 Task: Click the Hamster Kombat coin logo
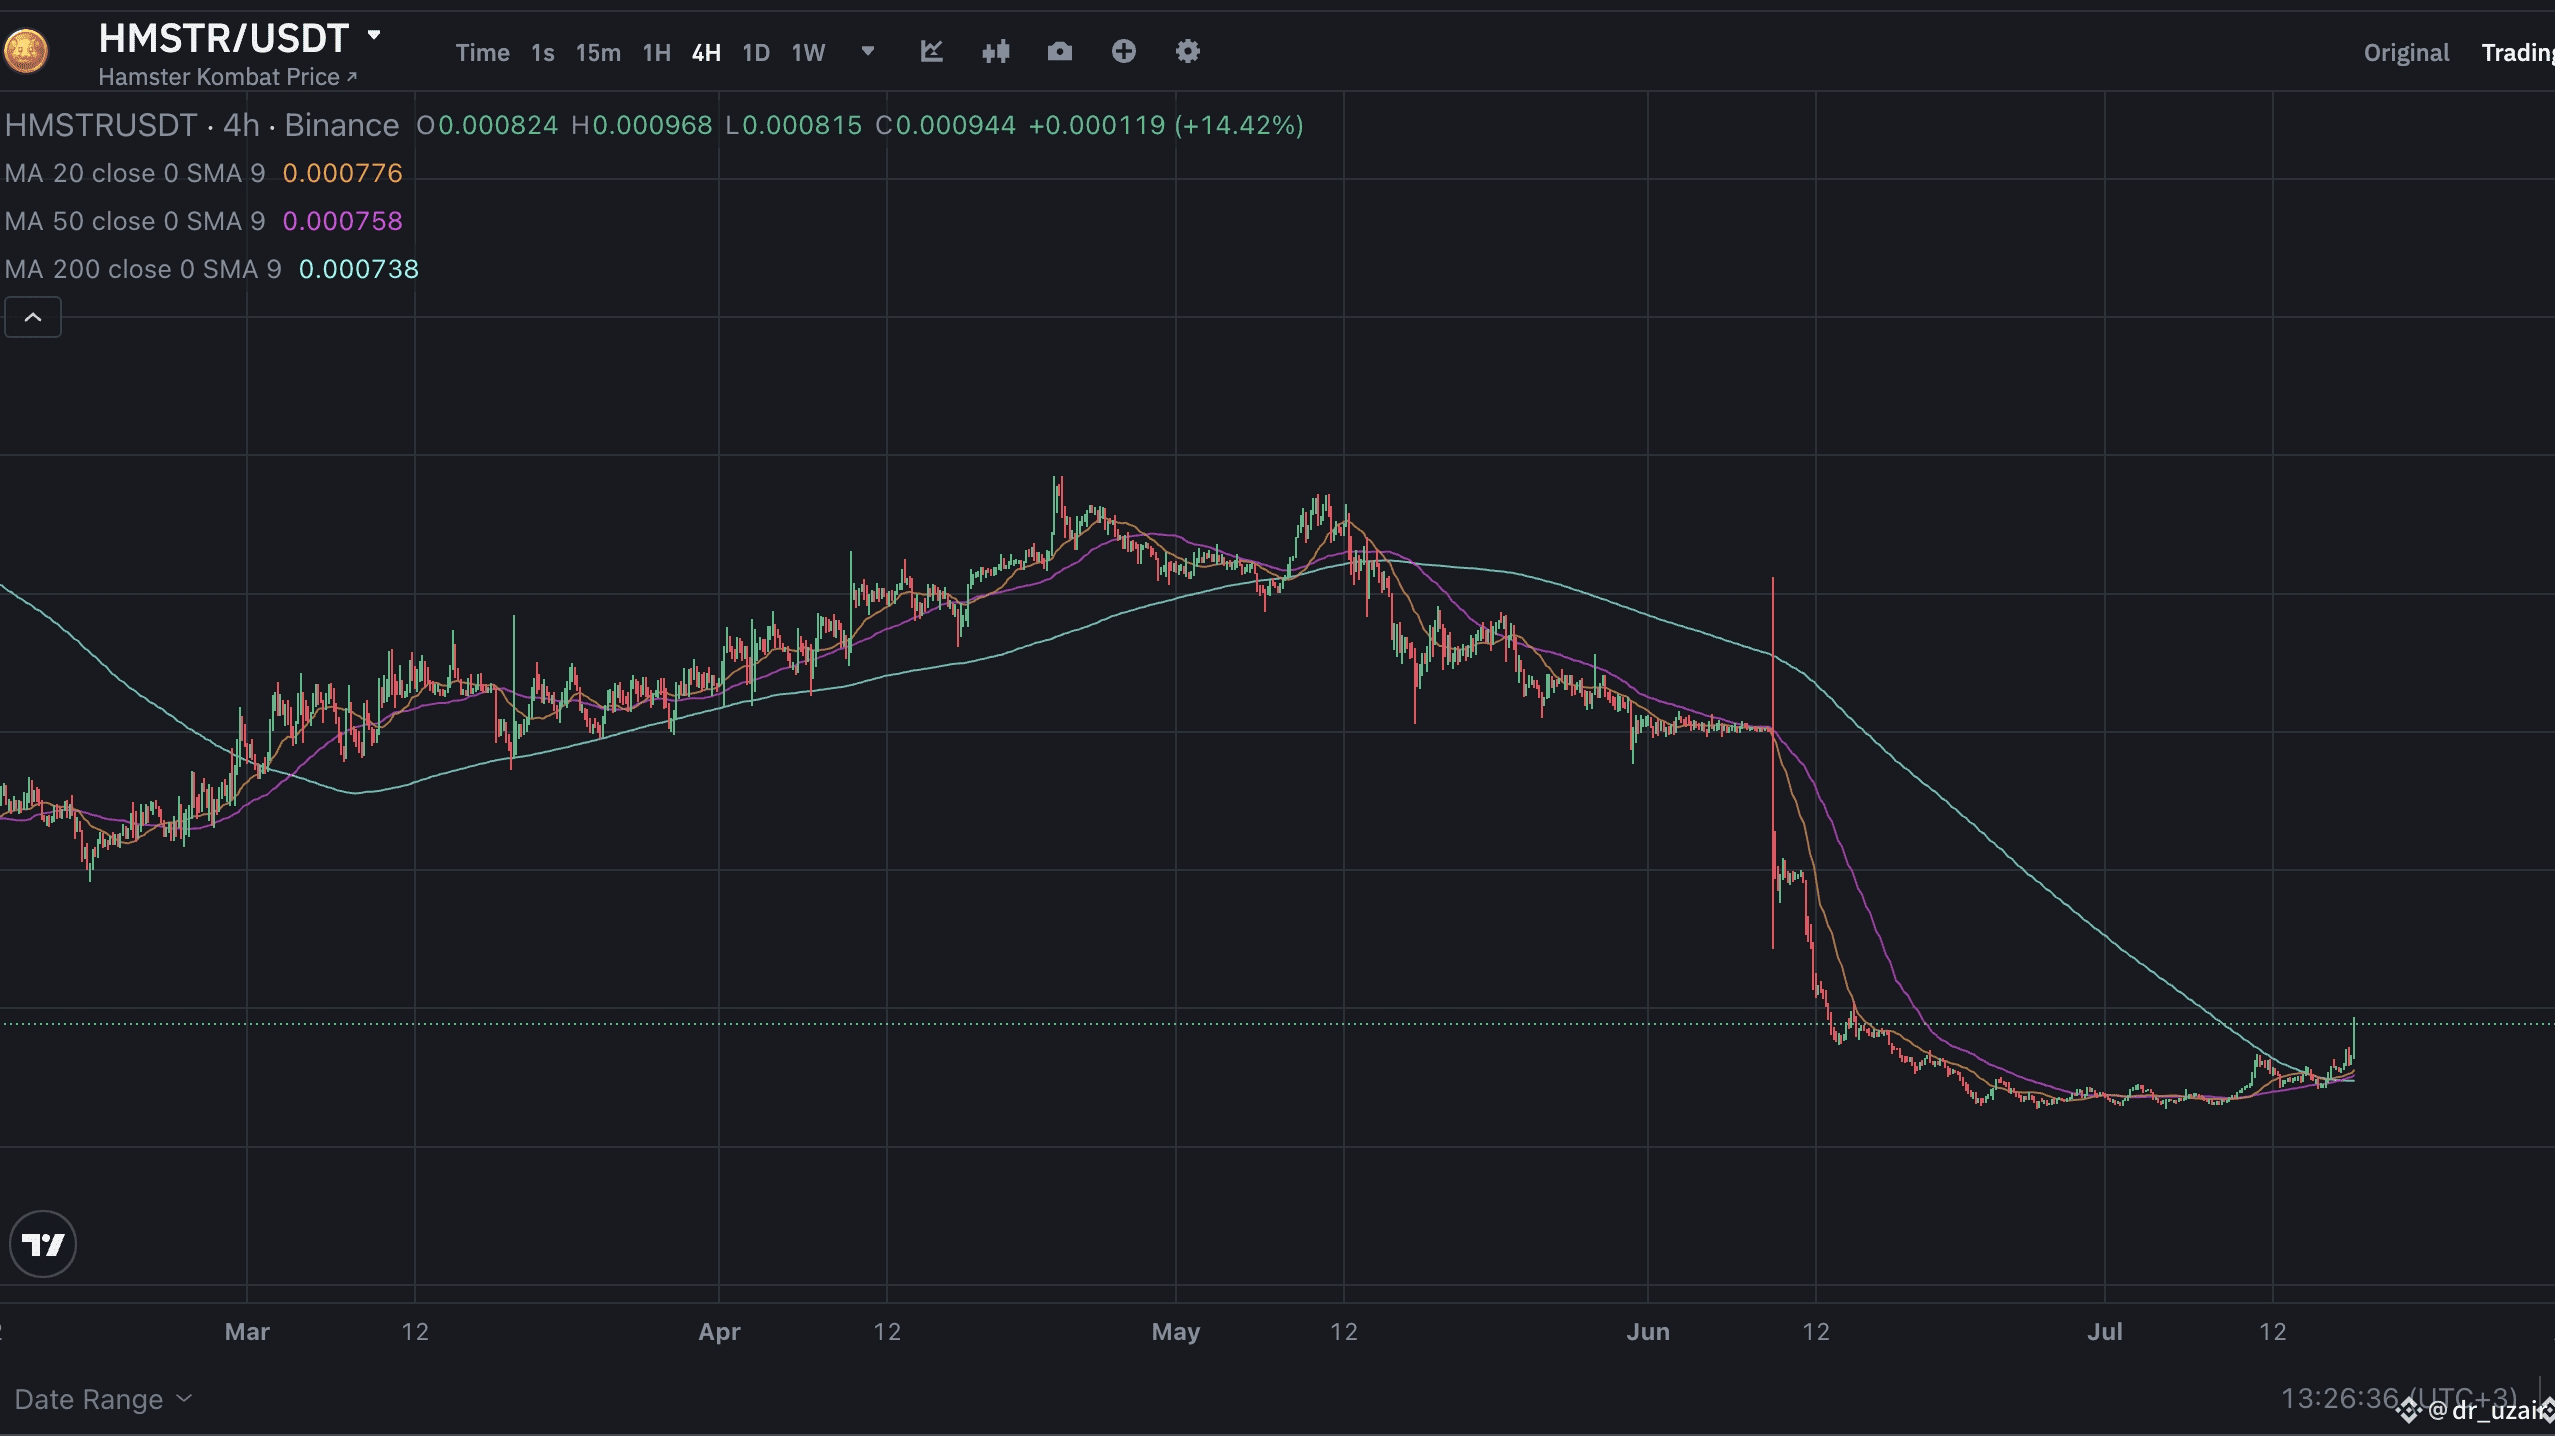(x=26, y=52)
